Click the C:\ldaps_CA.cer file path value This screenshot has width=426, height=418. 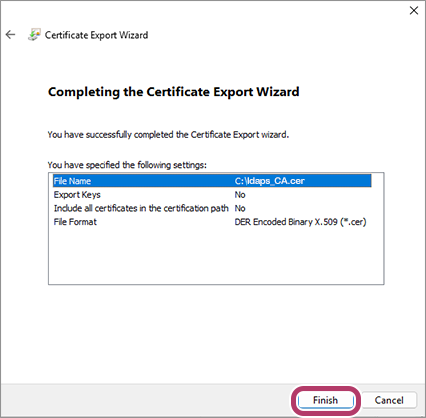269,181
